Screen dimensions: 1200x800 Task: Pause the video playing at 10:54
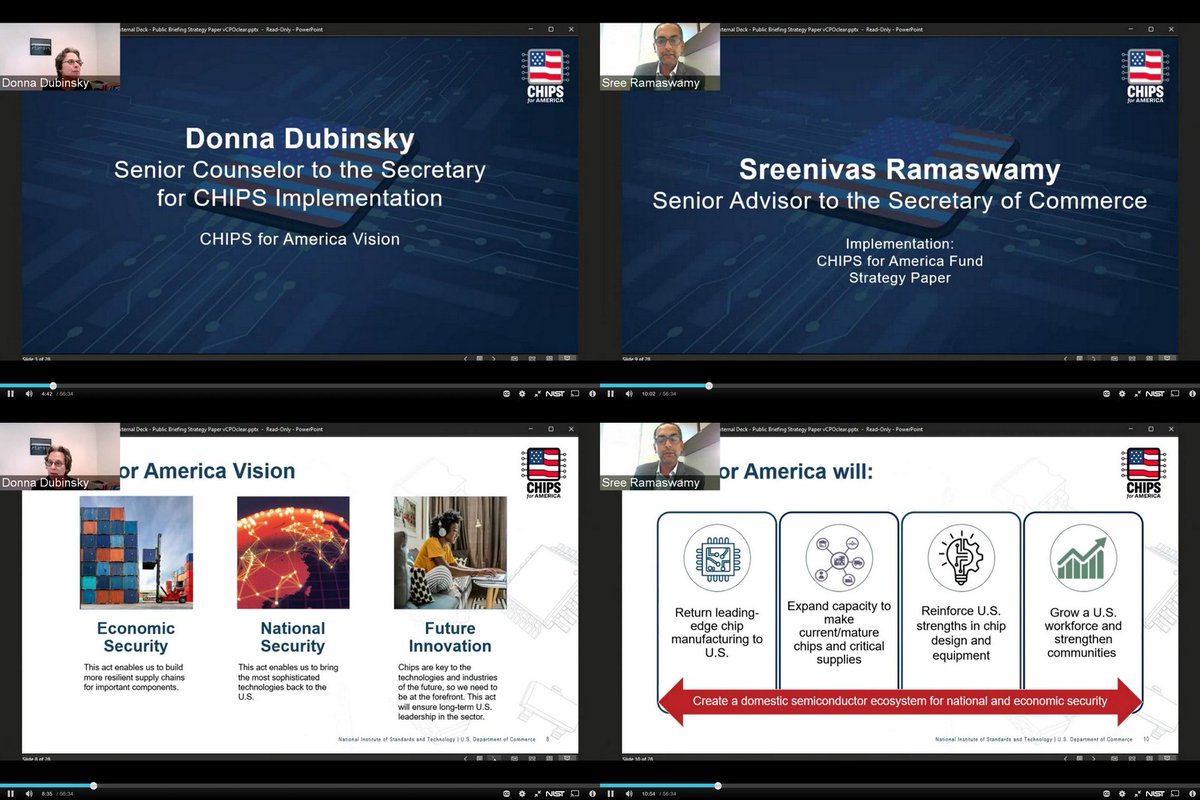point(611,794)
